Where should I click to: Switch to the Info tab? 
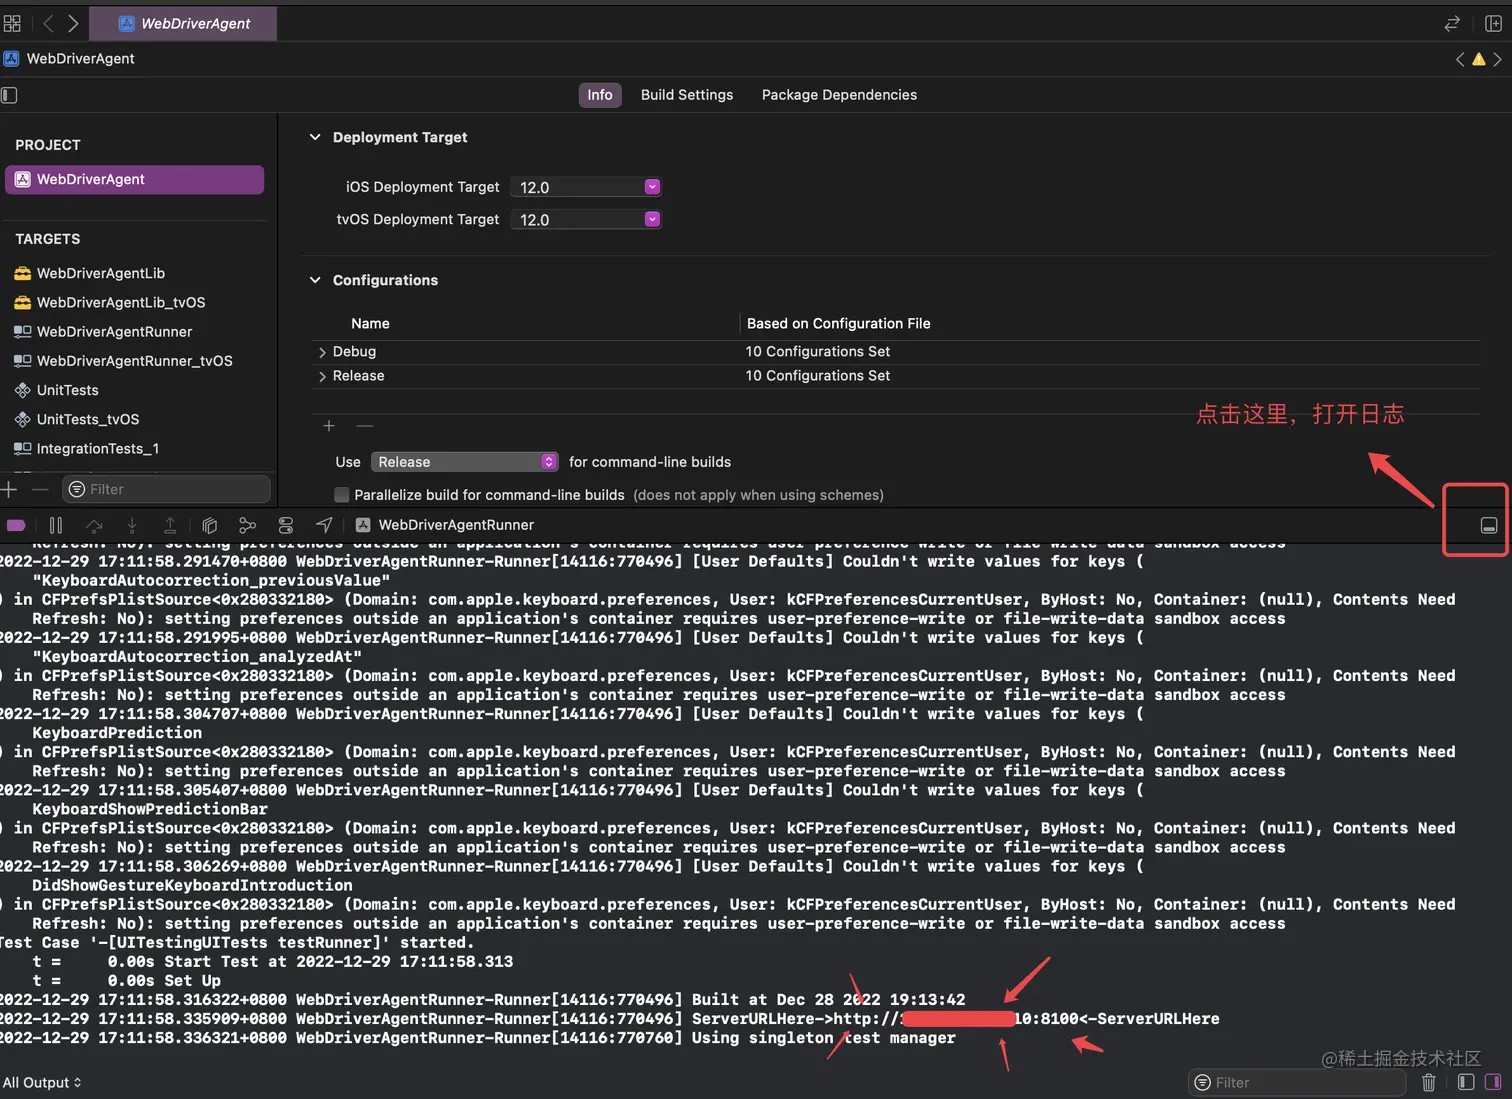pyautogui.click(x=600, y=95)
